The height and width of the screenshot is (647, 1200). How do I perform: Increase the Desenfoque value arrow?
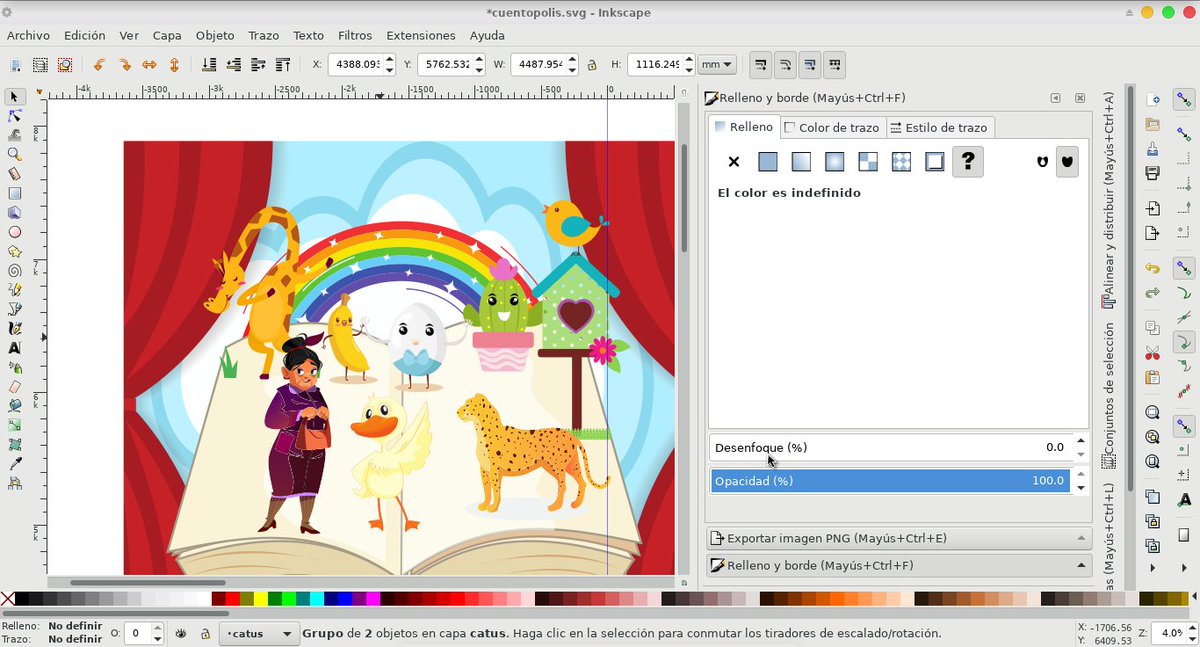[x=1080, y=441]
